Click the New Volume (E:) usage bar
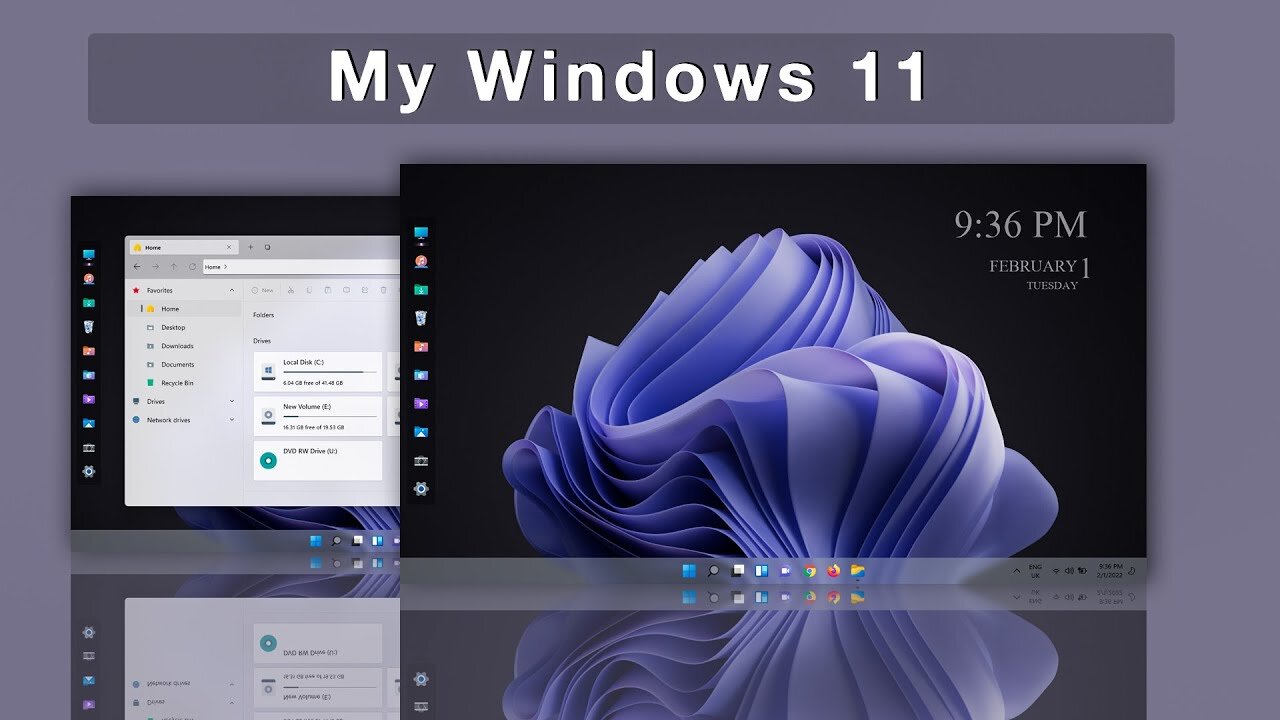1280x720 pixels. coord(330,416)
